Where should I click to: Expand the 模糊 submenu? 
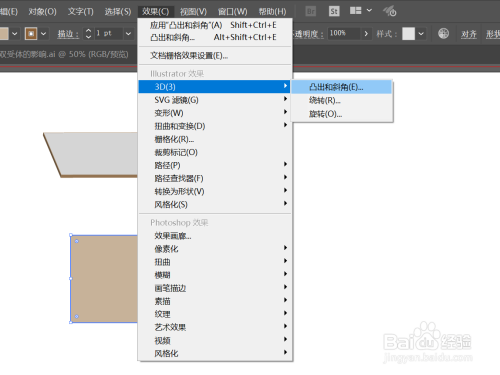(x=215, y=275)
